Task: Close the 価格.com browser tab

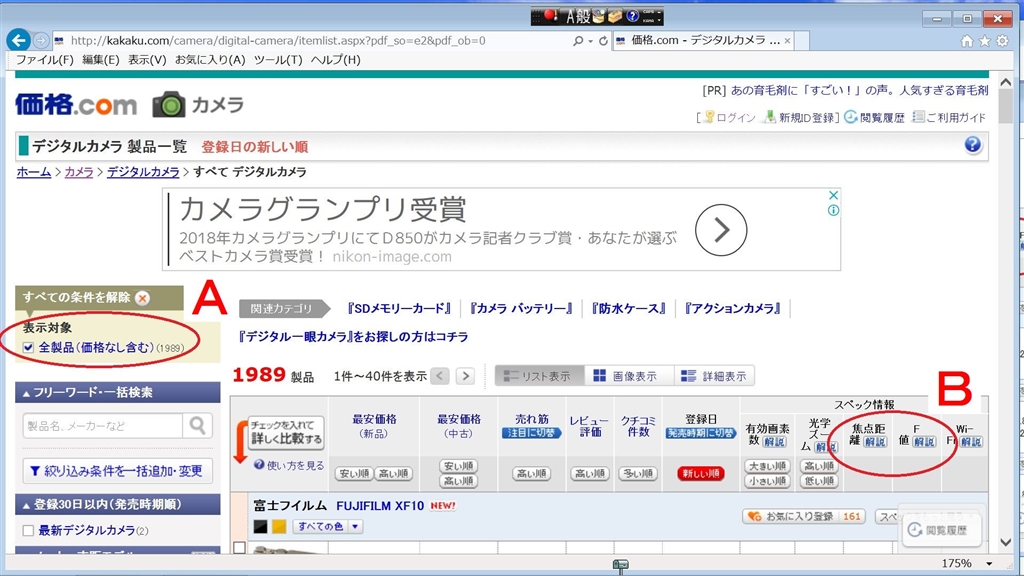Action: [788, 40]
